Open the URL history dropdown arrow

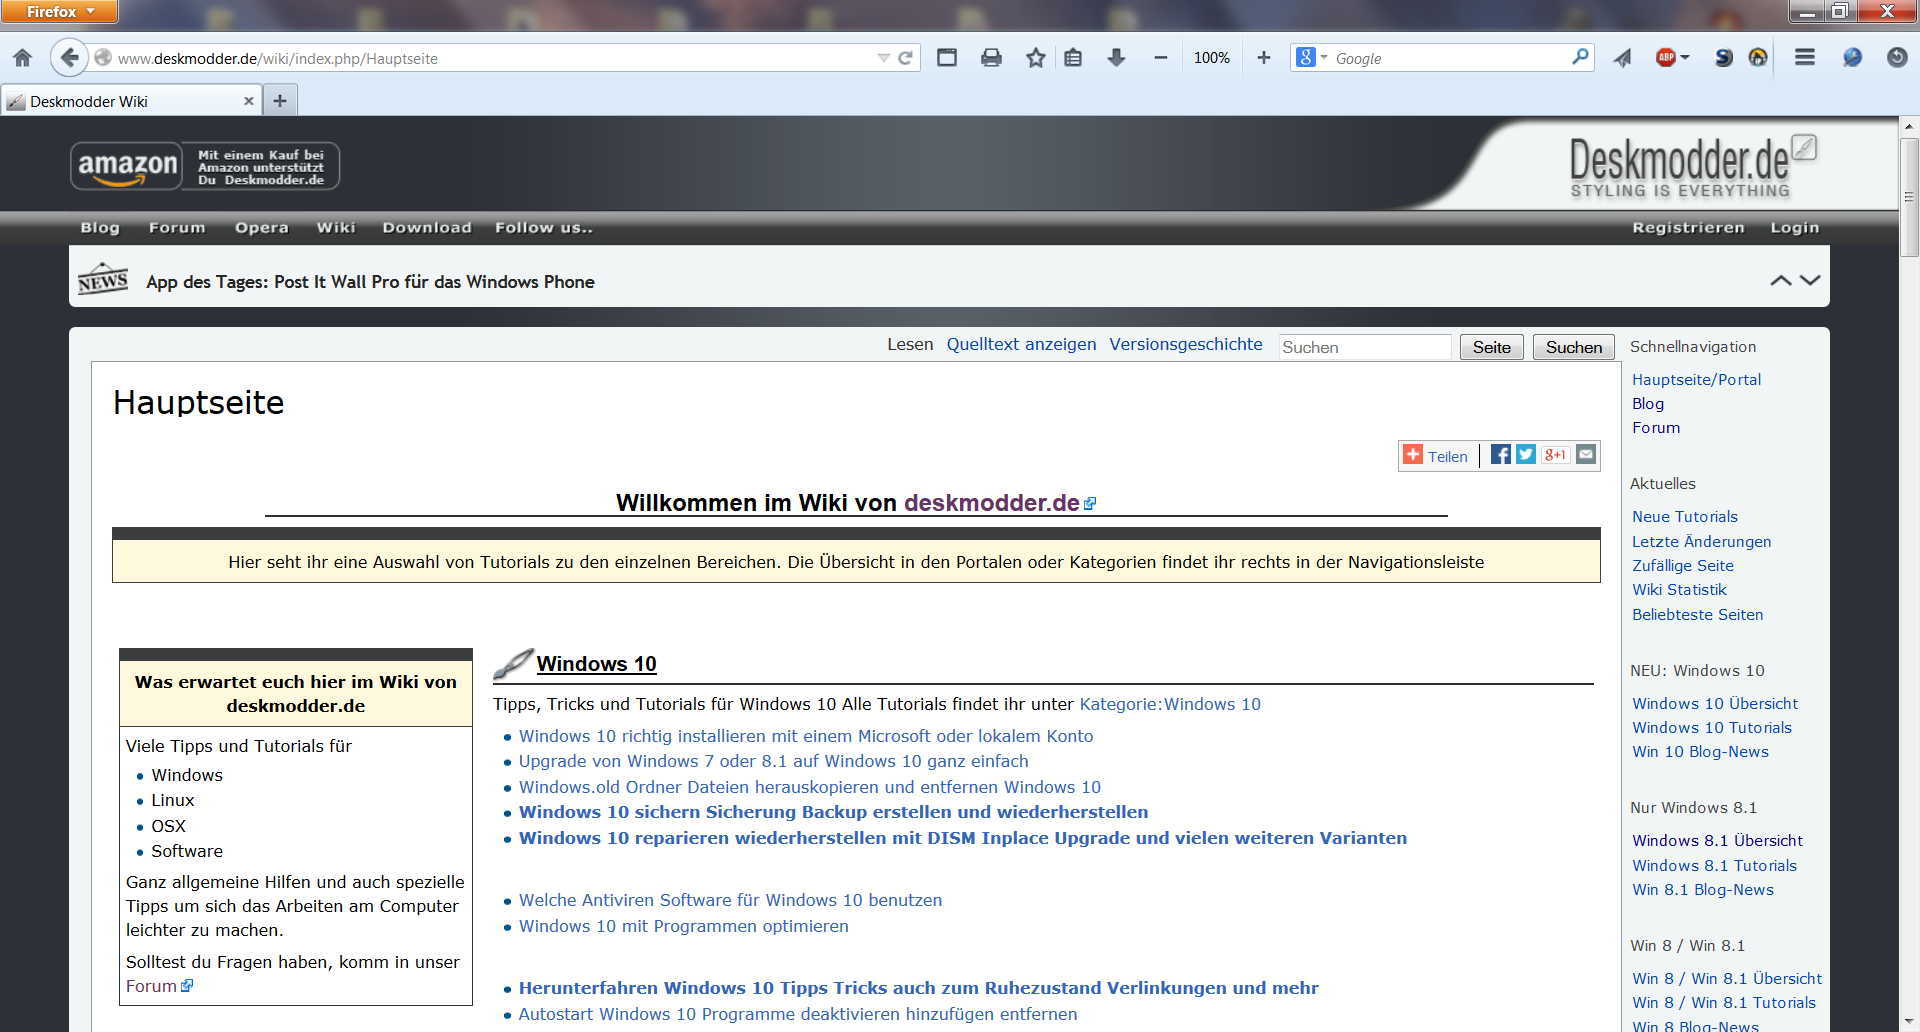point(883,58)
